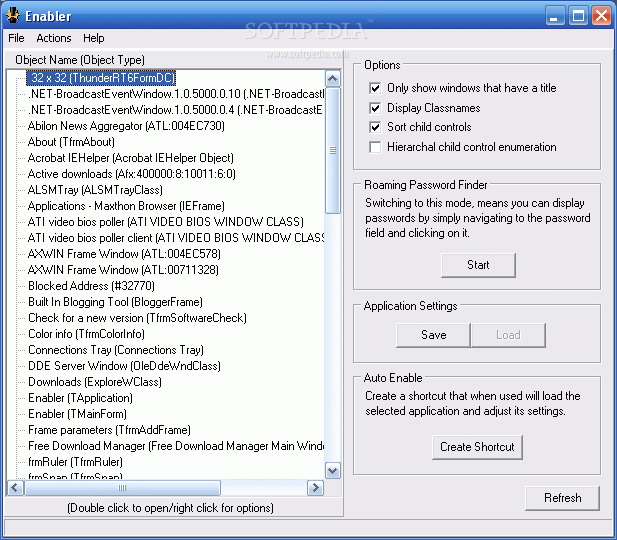Select Applications - Maxthon Browser entry
Viewport: 617px width, 540px height.
126,206
